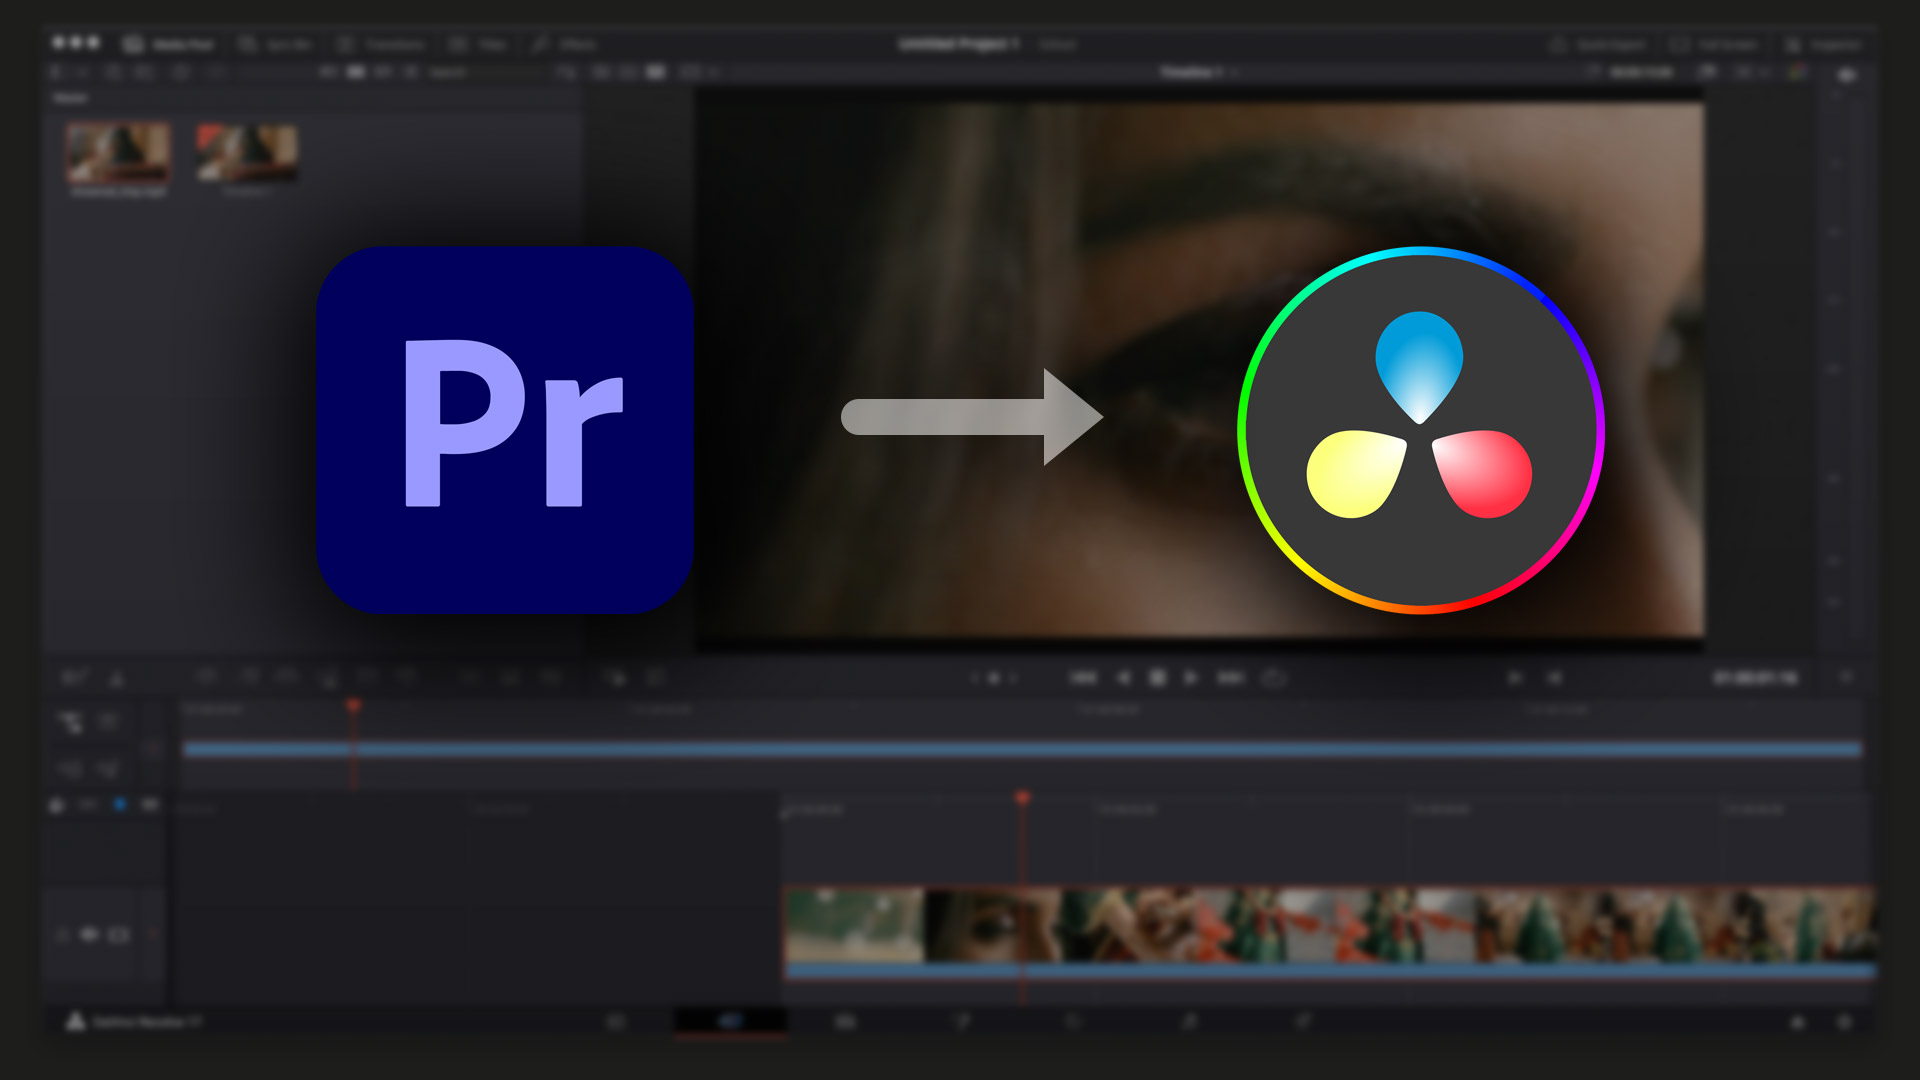This screenshot has height=1080, width=1920.
Task: Select the video clip in the lower timeline
Action: click(1330, 932)
